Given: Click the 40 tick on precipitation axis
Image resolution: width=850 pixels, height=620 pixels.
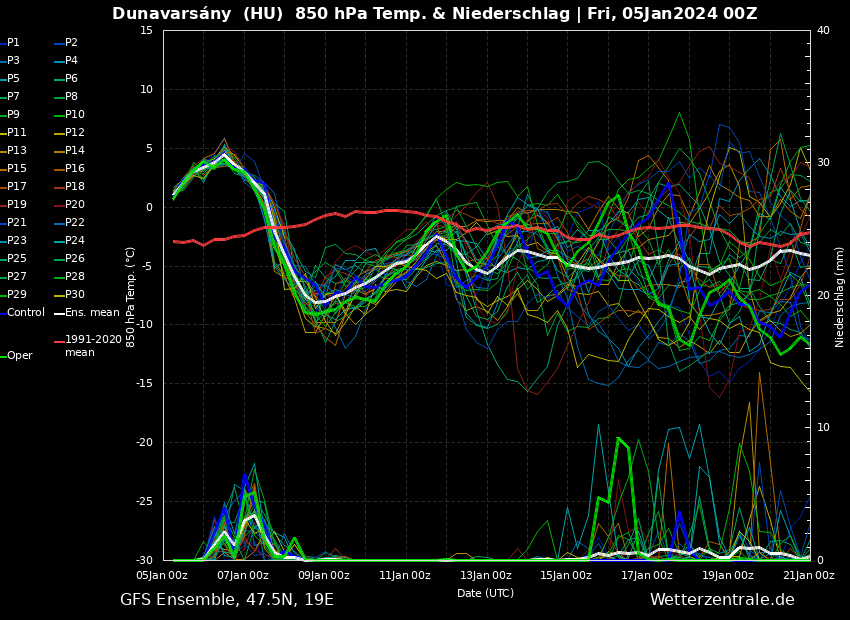Looking at the screenshot, I should click(x=823, y=30).
